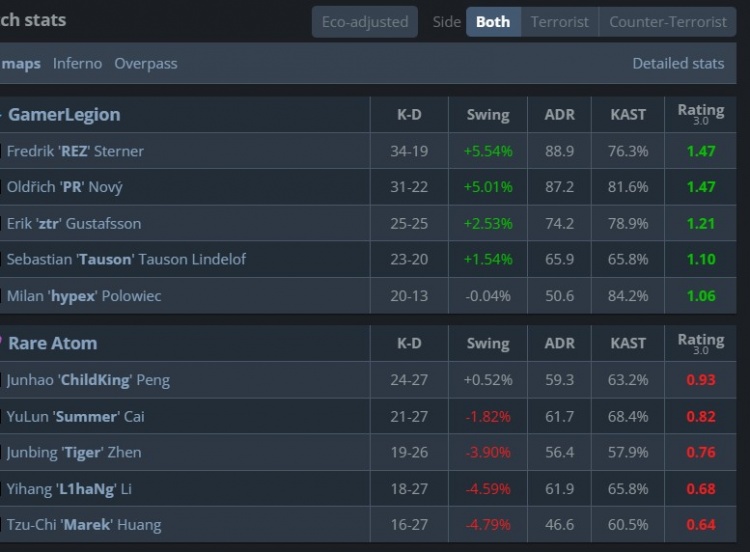750x552 pixels.
Task: View Fredrik 'REZ' Sterner's player profile
Action: [x=75, y=151]
